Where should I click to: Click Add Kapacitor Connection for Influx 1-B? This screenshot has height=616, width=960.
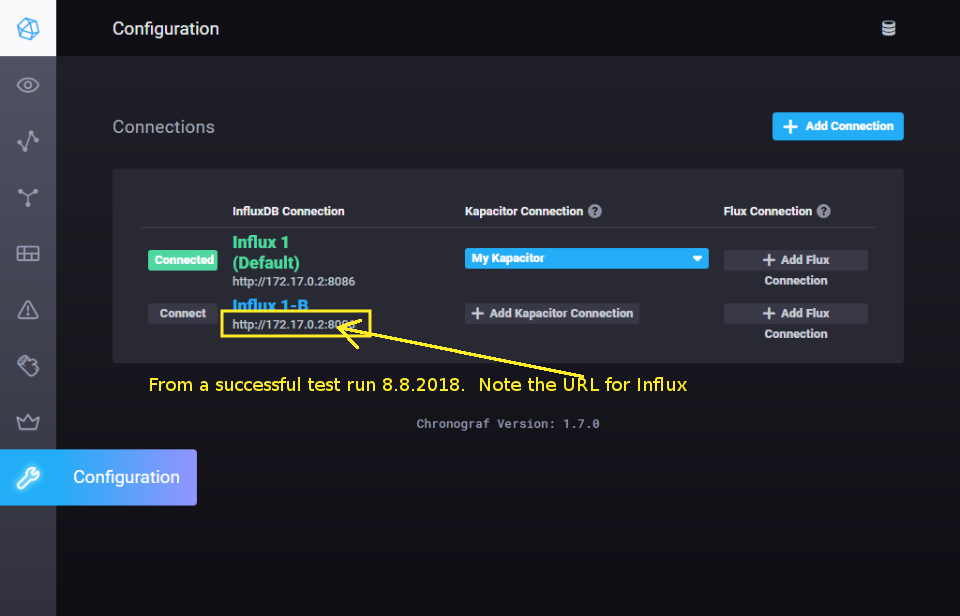coord(551,313)
